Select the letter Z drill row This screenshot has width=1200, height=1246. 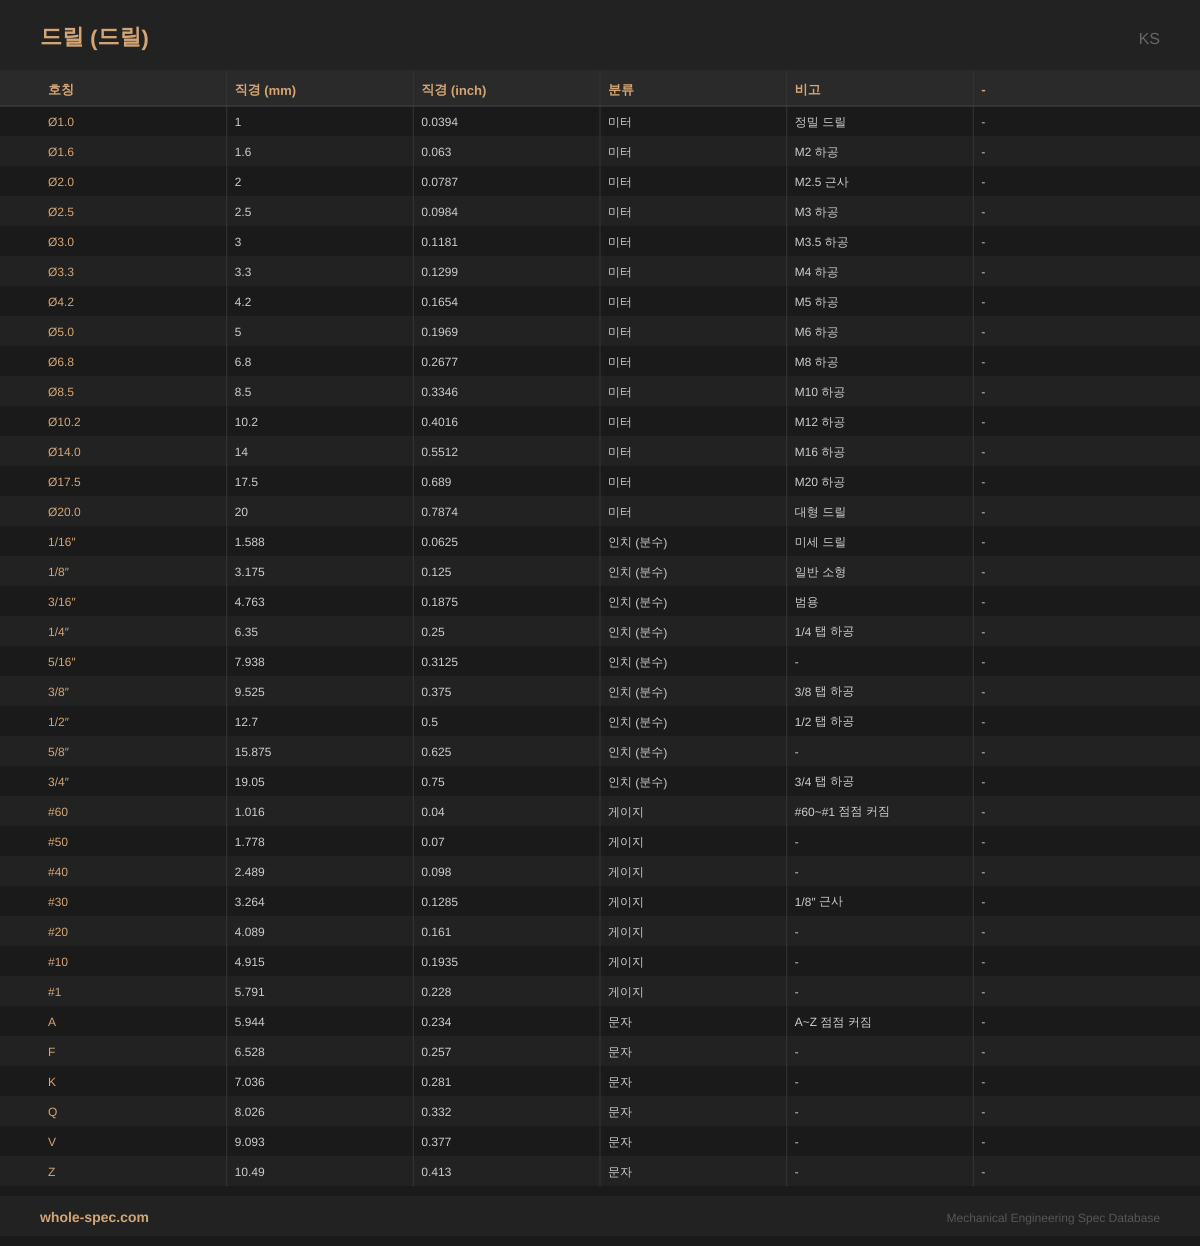click(x=52, y=1172)
